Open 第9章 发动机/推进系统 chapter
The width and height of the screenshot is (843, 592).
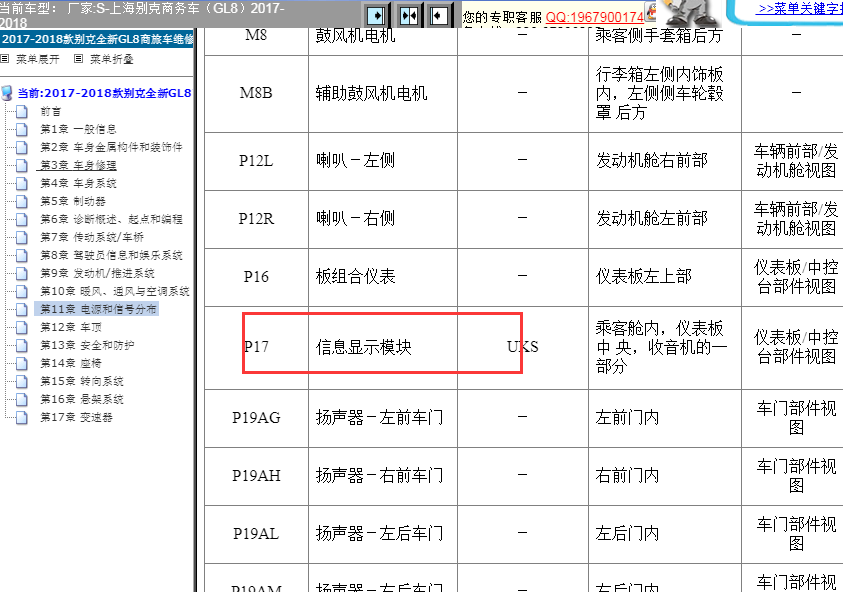[x=97, y=274]
